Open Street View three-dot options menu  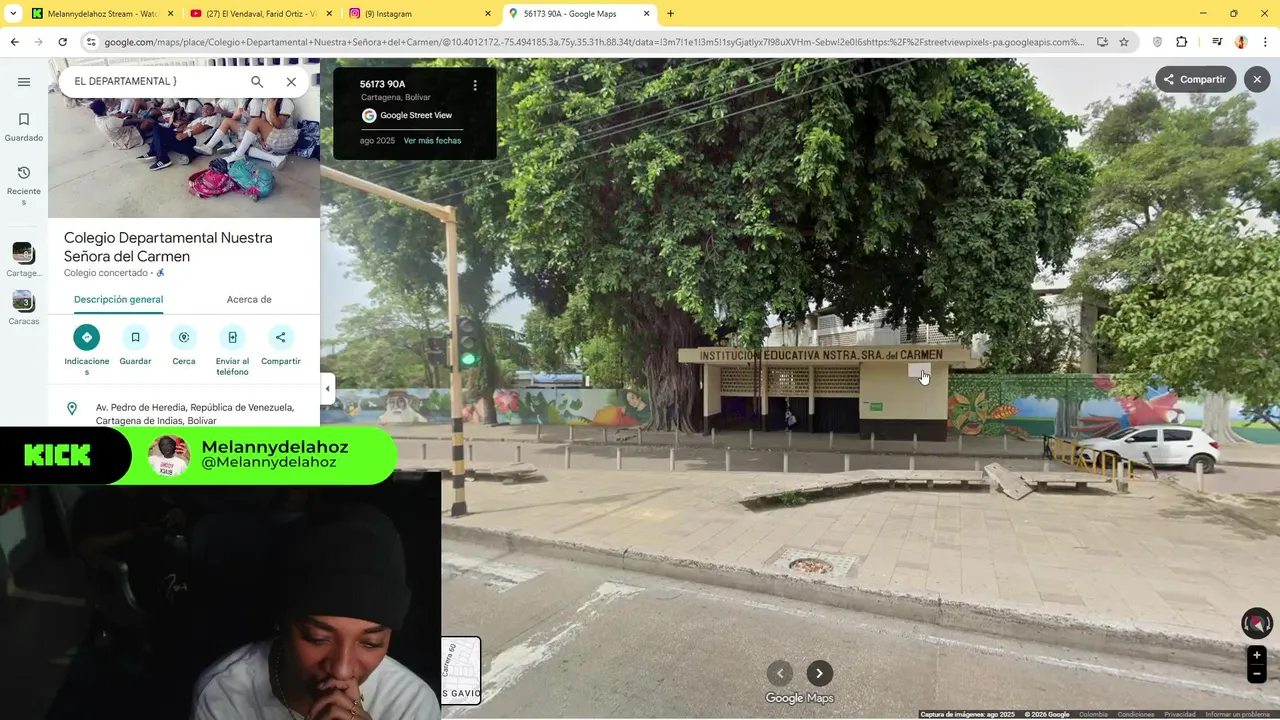(x=475, y=85)
